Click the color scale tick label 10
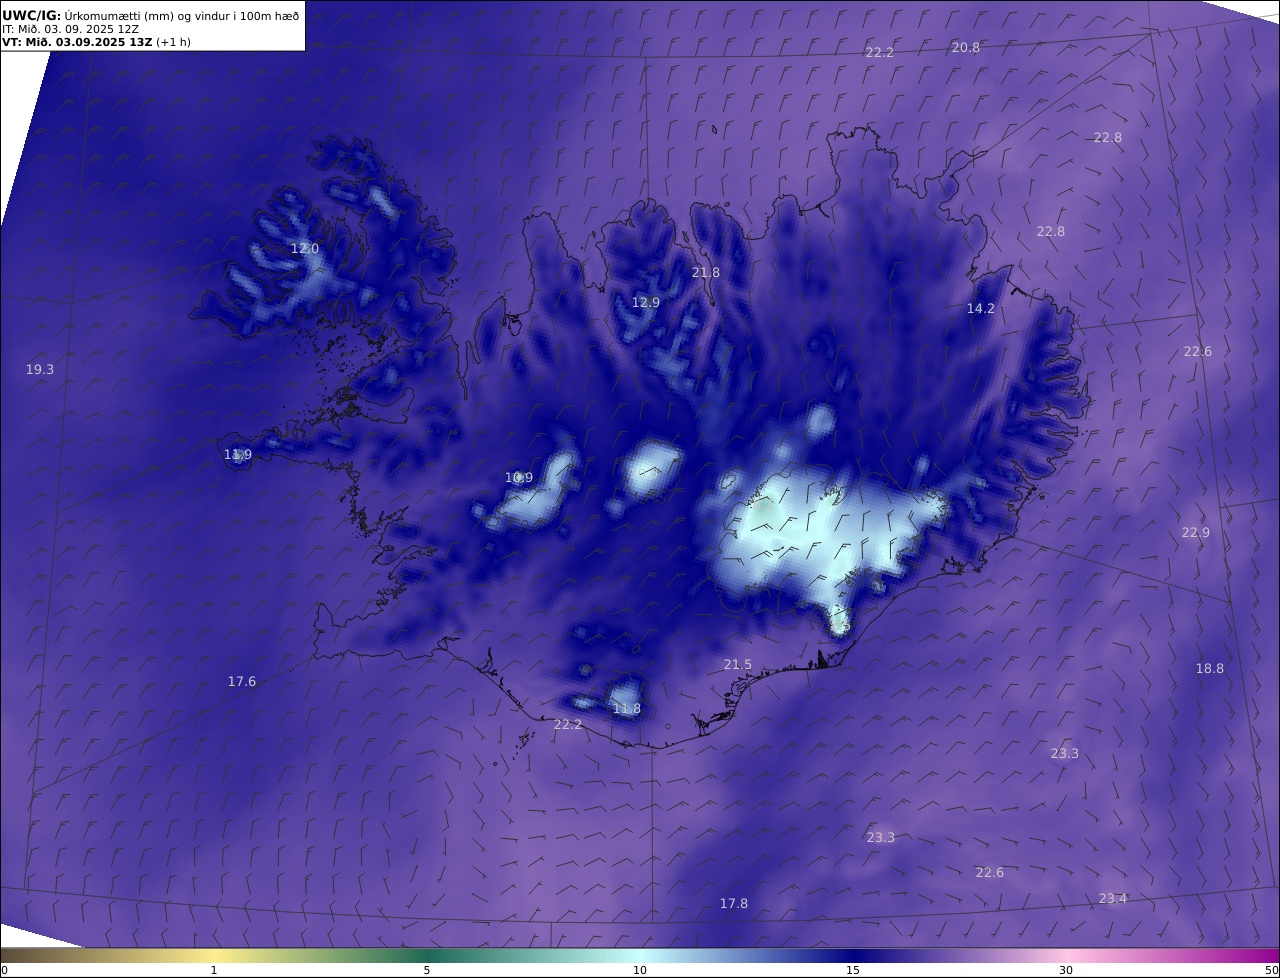Viewport: 1280px width, 978px height. 640,970
